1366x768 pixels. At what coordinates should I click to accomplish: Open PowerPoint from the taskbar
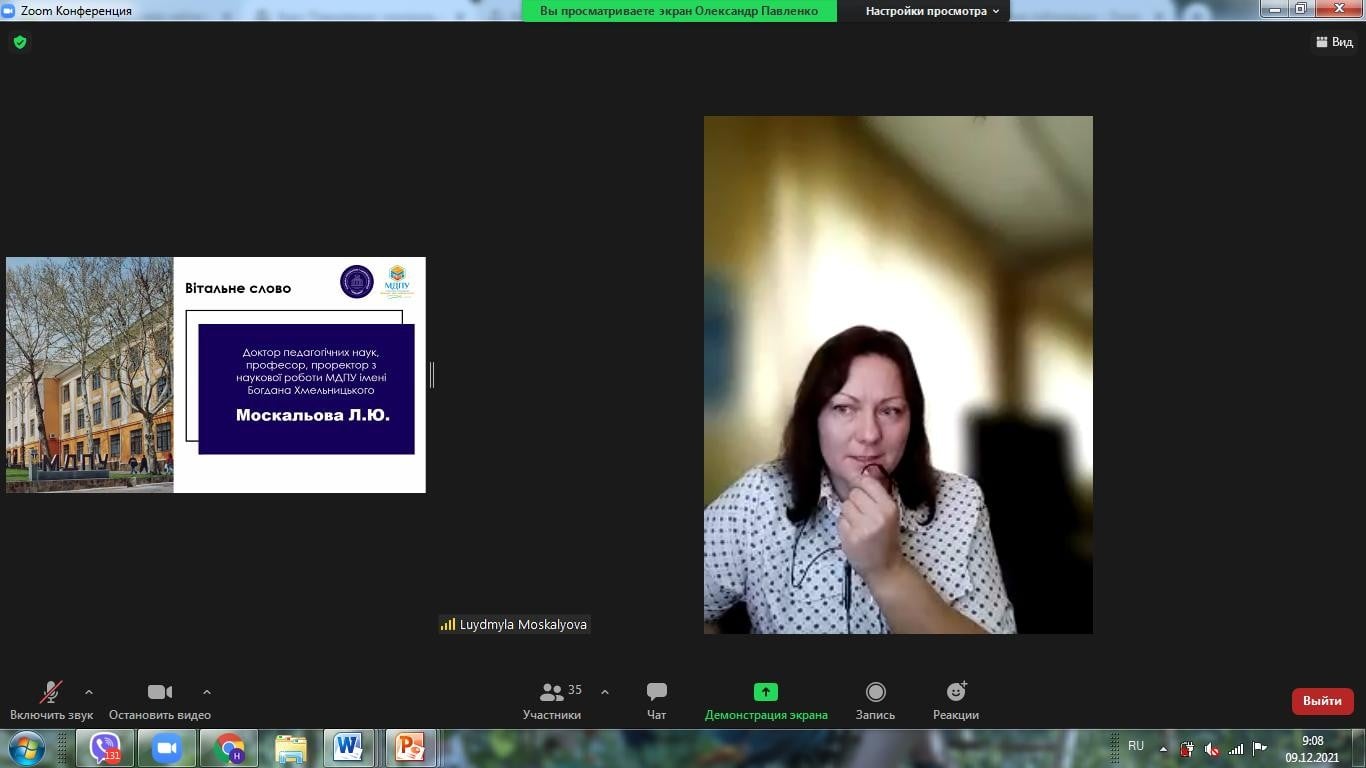410,748
